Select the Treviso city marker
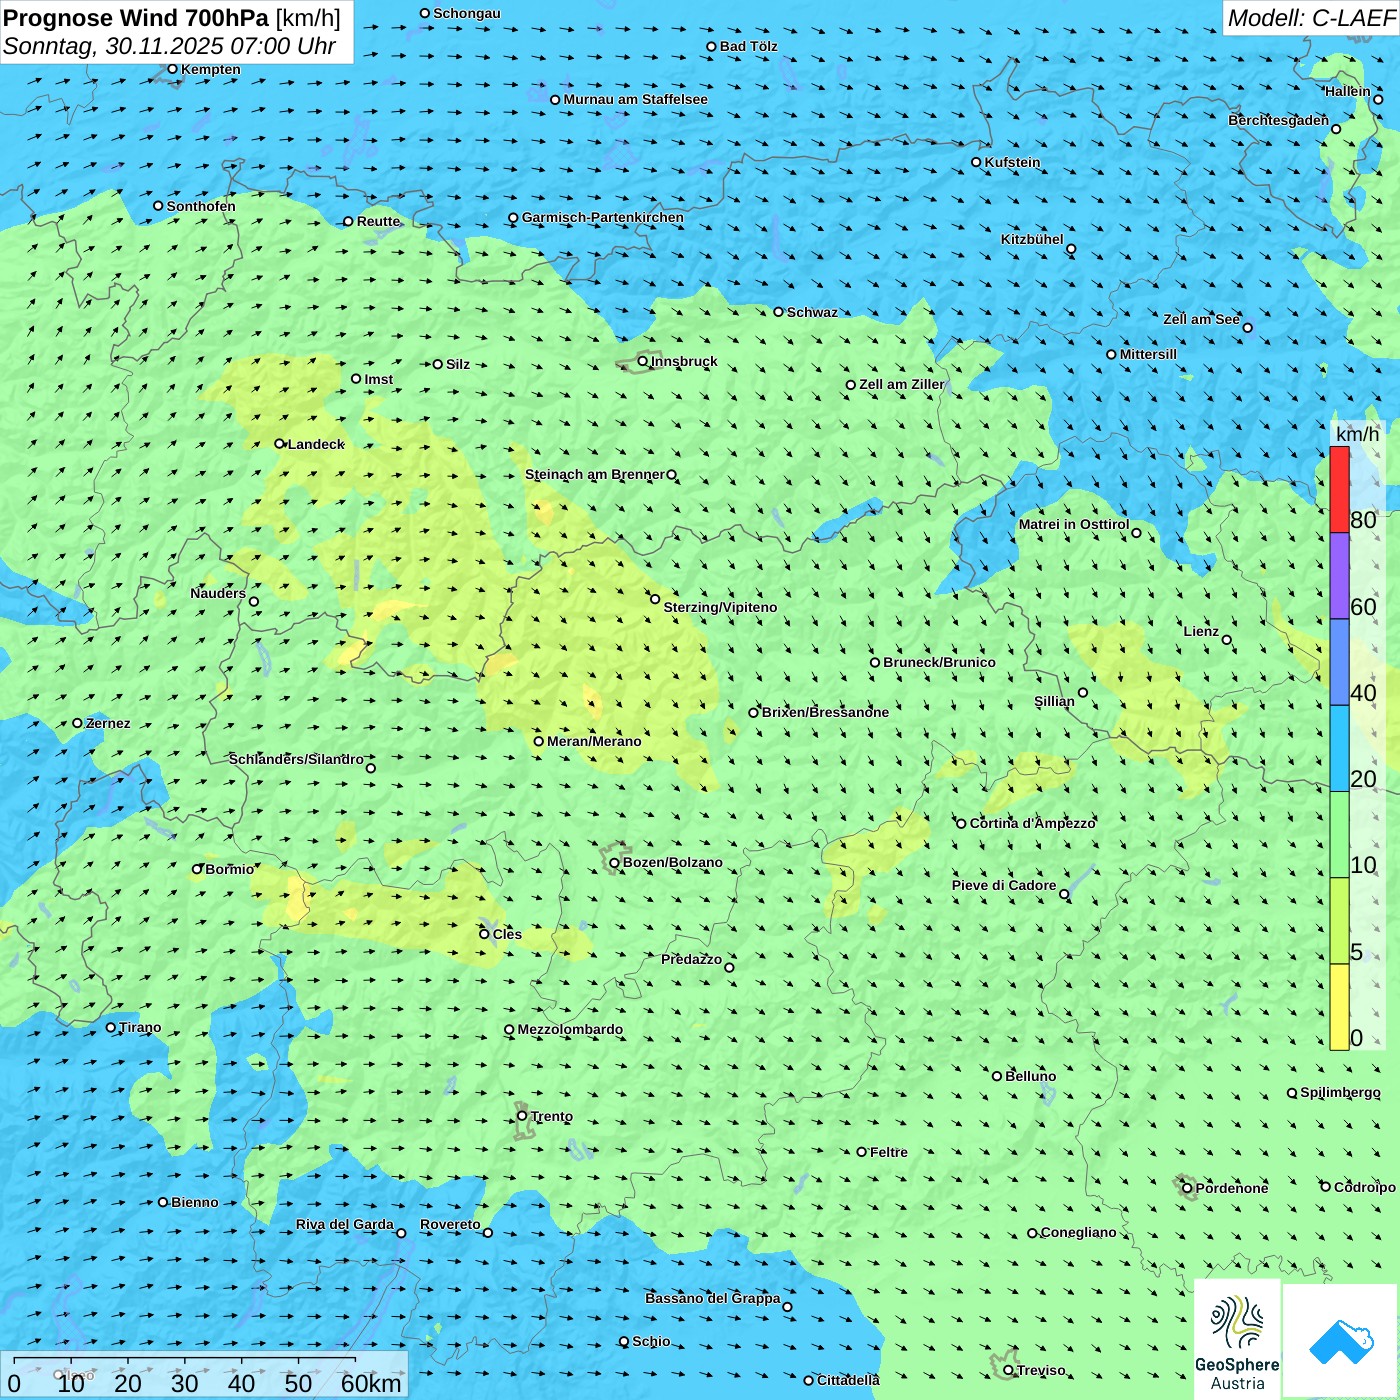This screenshot has width=1400, height=1400. pos(1009,1370)
